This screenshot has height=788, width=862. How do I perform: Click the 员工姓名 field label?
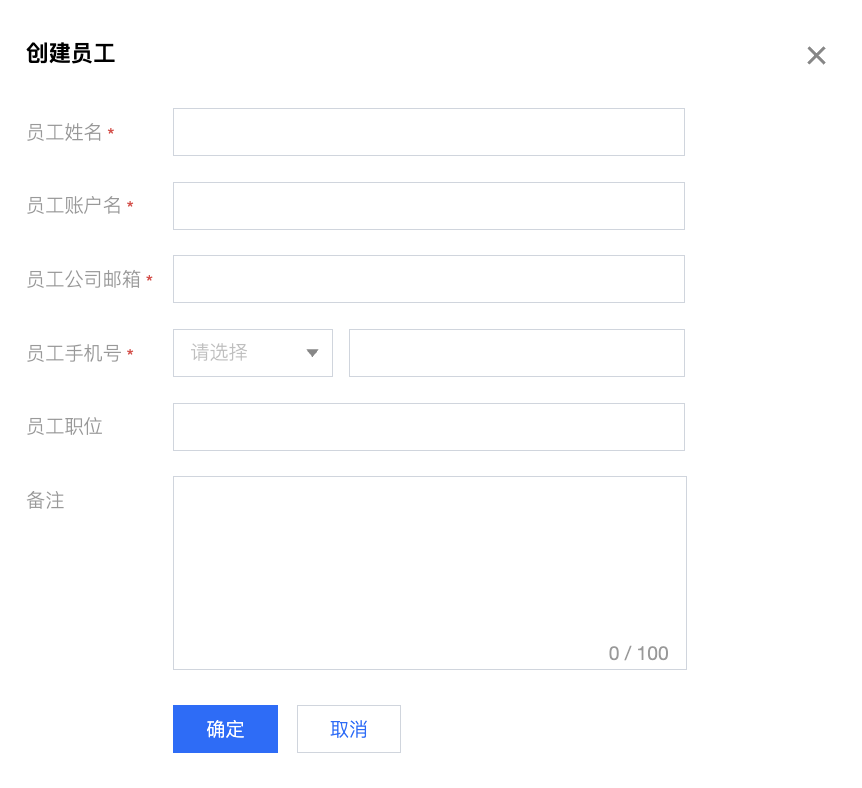pos(64,132)
